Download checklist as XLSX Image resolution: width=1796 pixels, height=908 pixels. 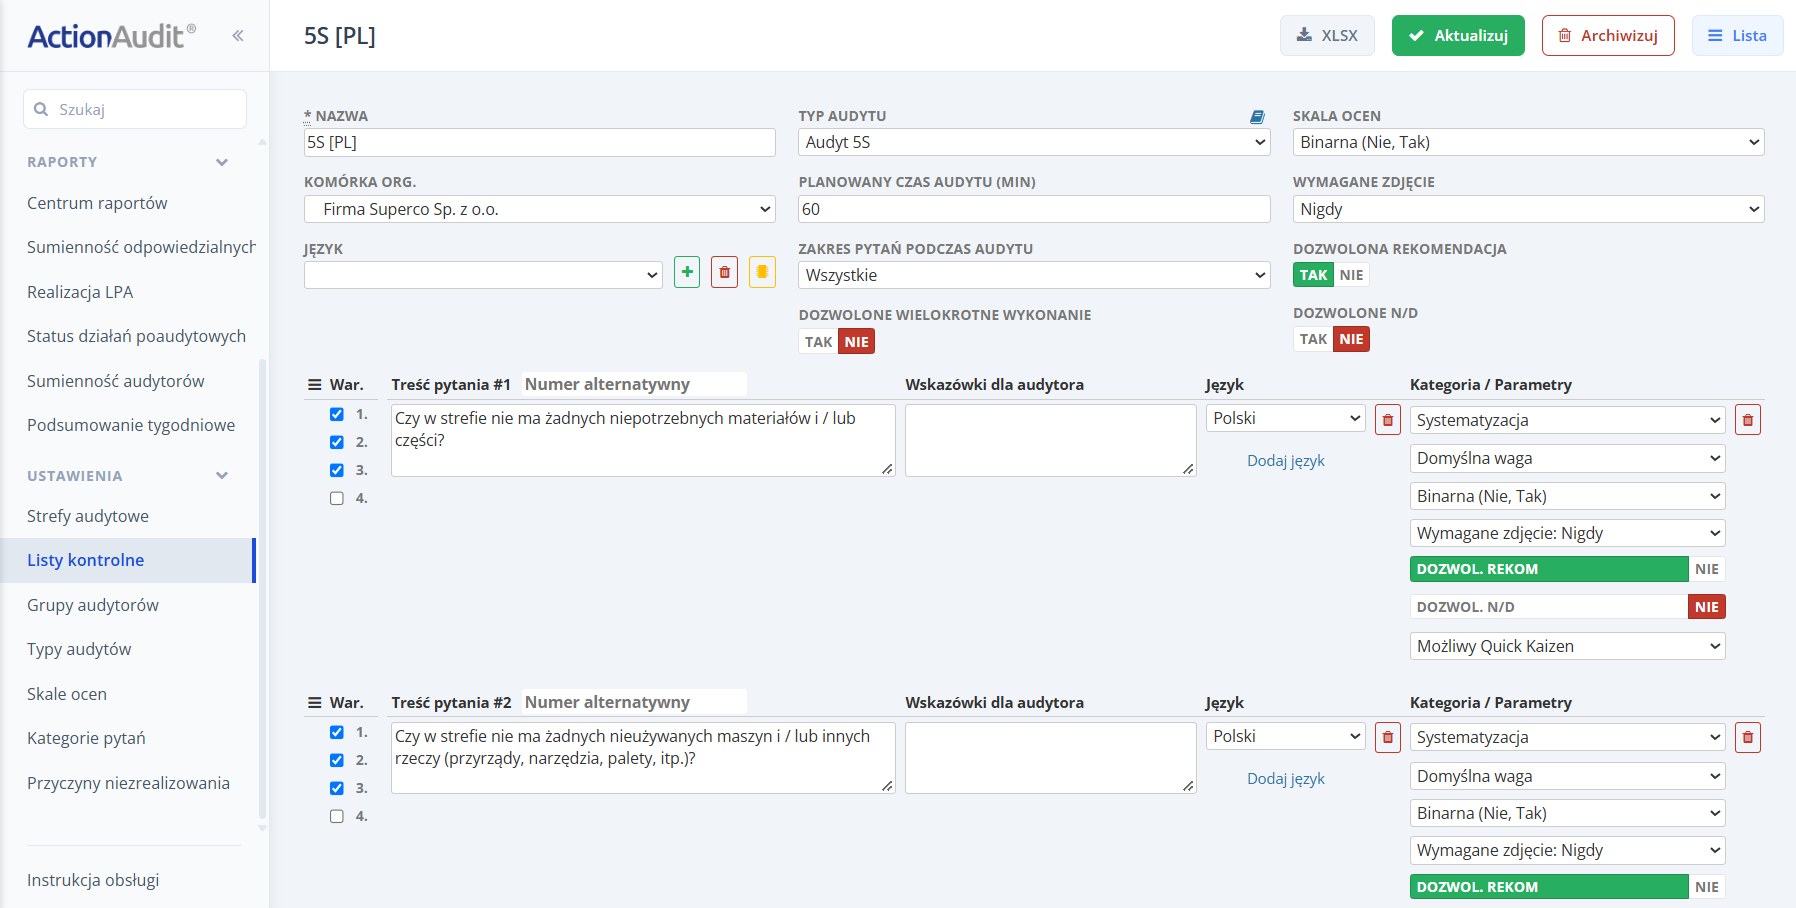pos(1327,35)
